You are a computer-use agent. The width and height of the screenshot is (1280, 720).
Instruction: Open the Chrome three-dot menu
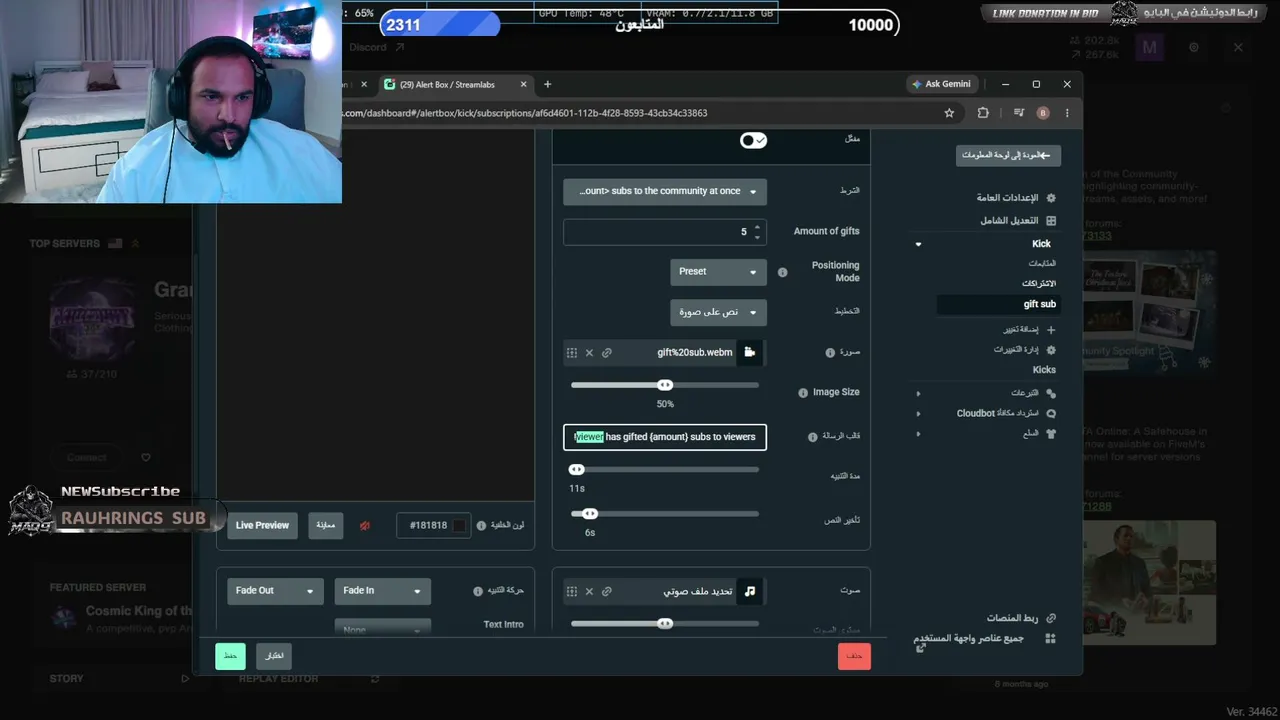(1068, 113)
